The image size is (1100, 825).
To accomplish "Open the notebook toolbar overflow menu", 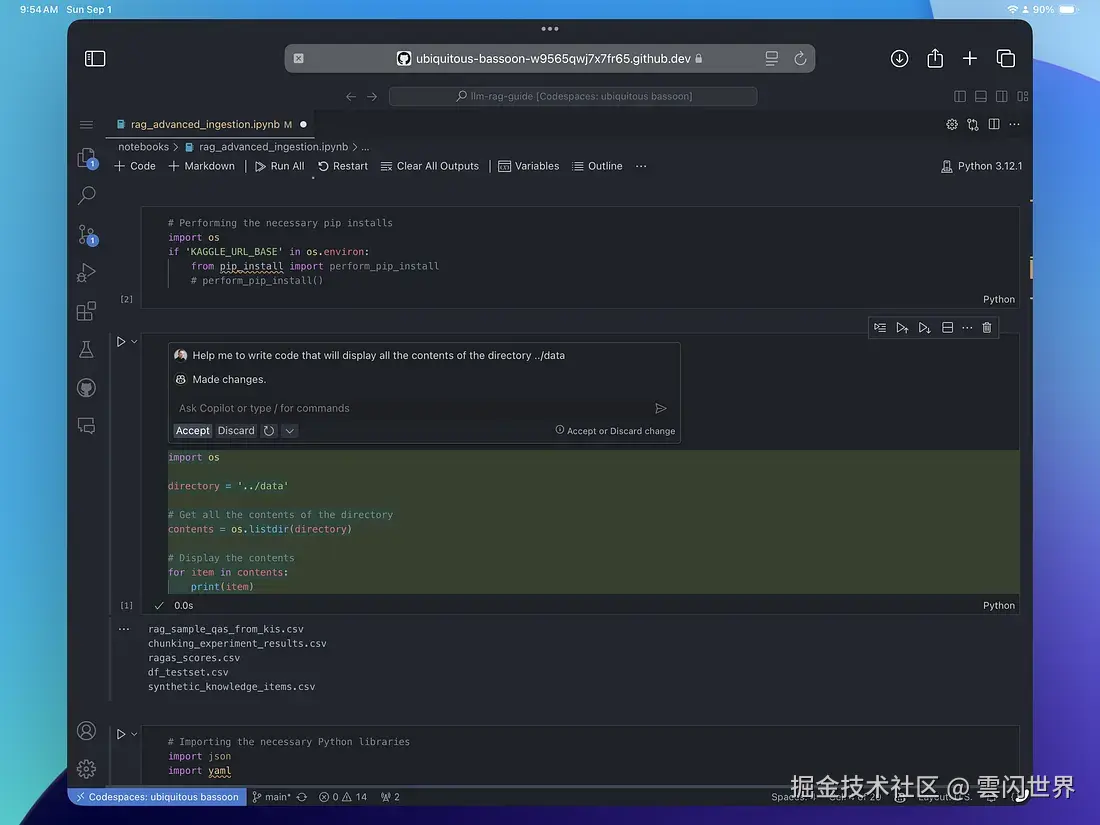I will pos(640,166).
